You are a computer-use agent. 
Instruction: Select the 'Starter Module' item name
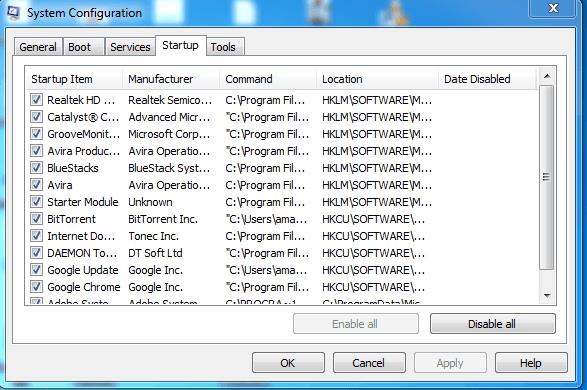[83, 202]
